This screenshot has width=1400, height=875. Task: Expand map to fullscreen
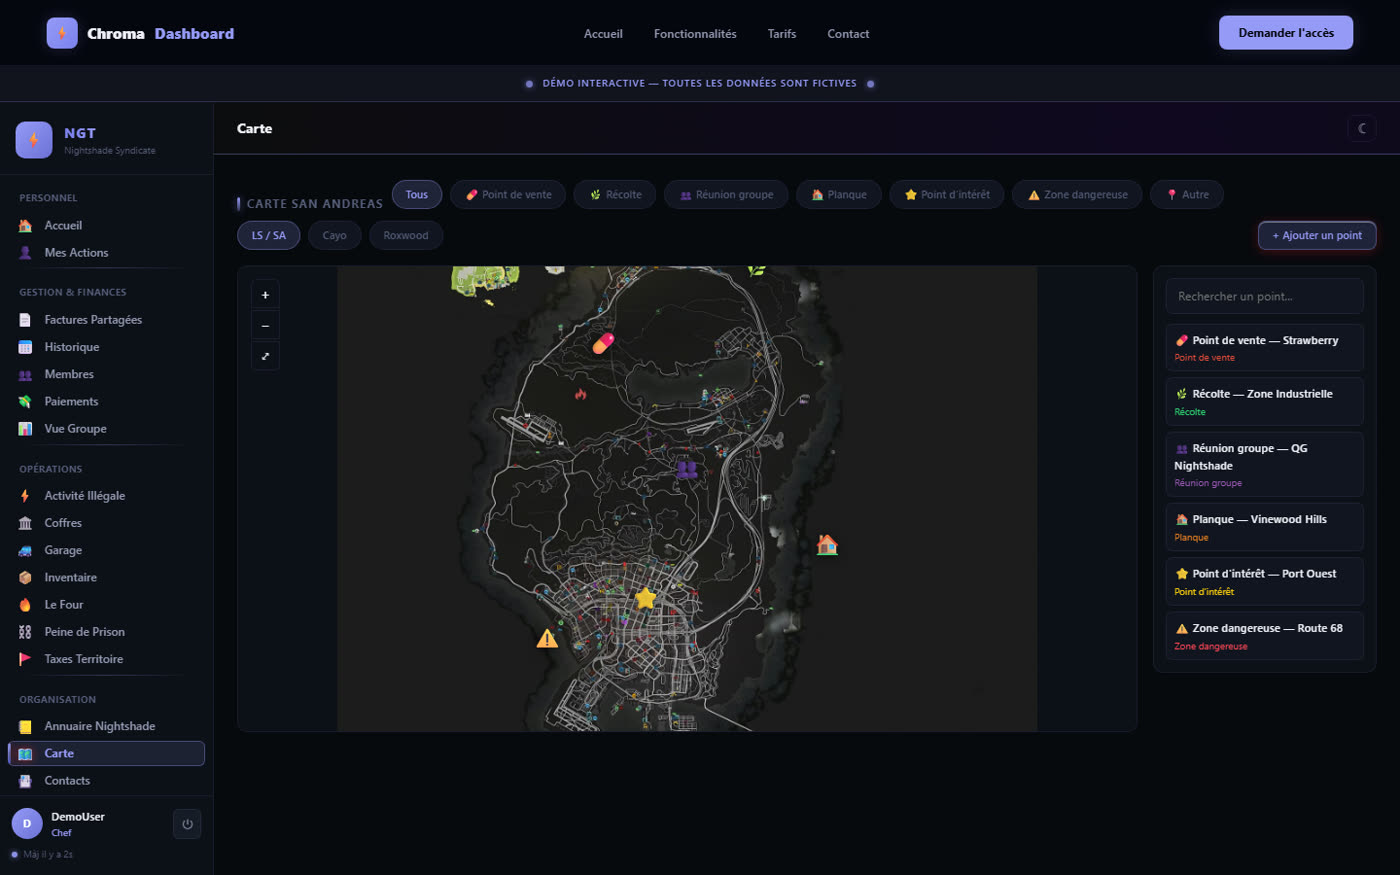[265, 356]
